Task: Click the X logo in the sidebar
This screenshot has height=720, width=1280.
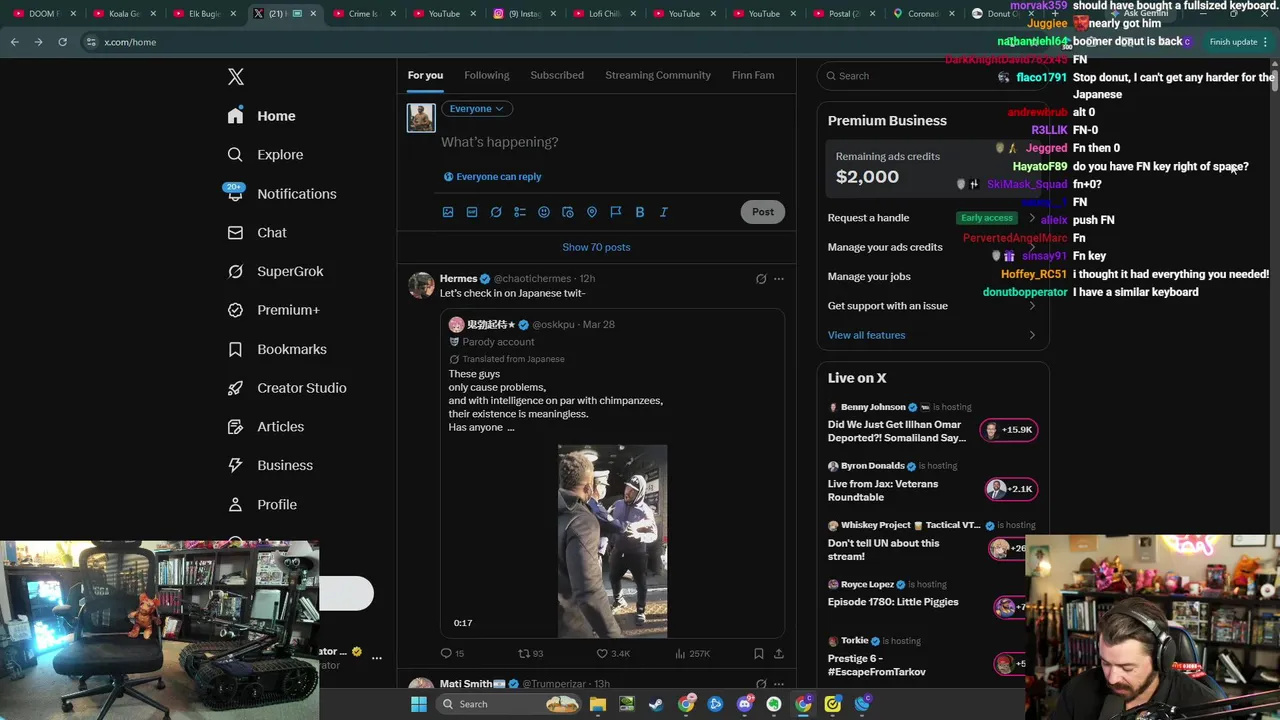Action: pyautogui.click(x=236, y=77)
